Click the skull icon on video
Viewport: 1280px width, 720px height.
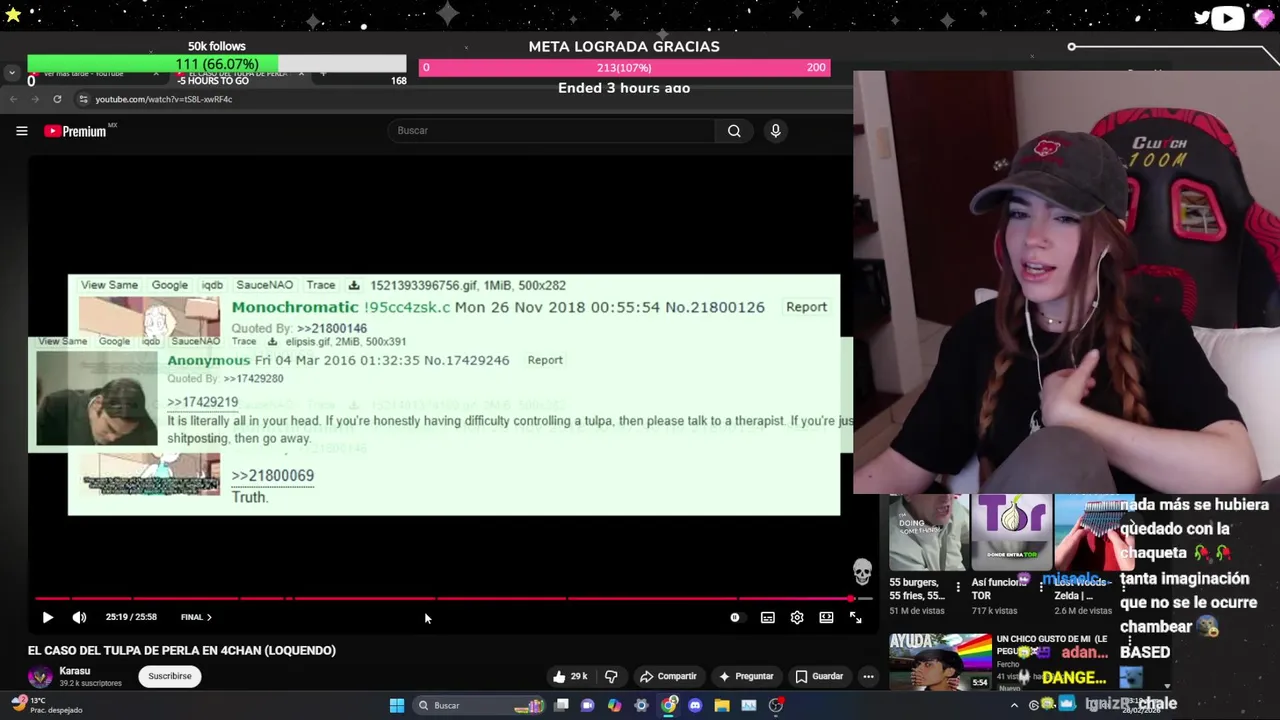coord(862,572)
